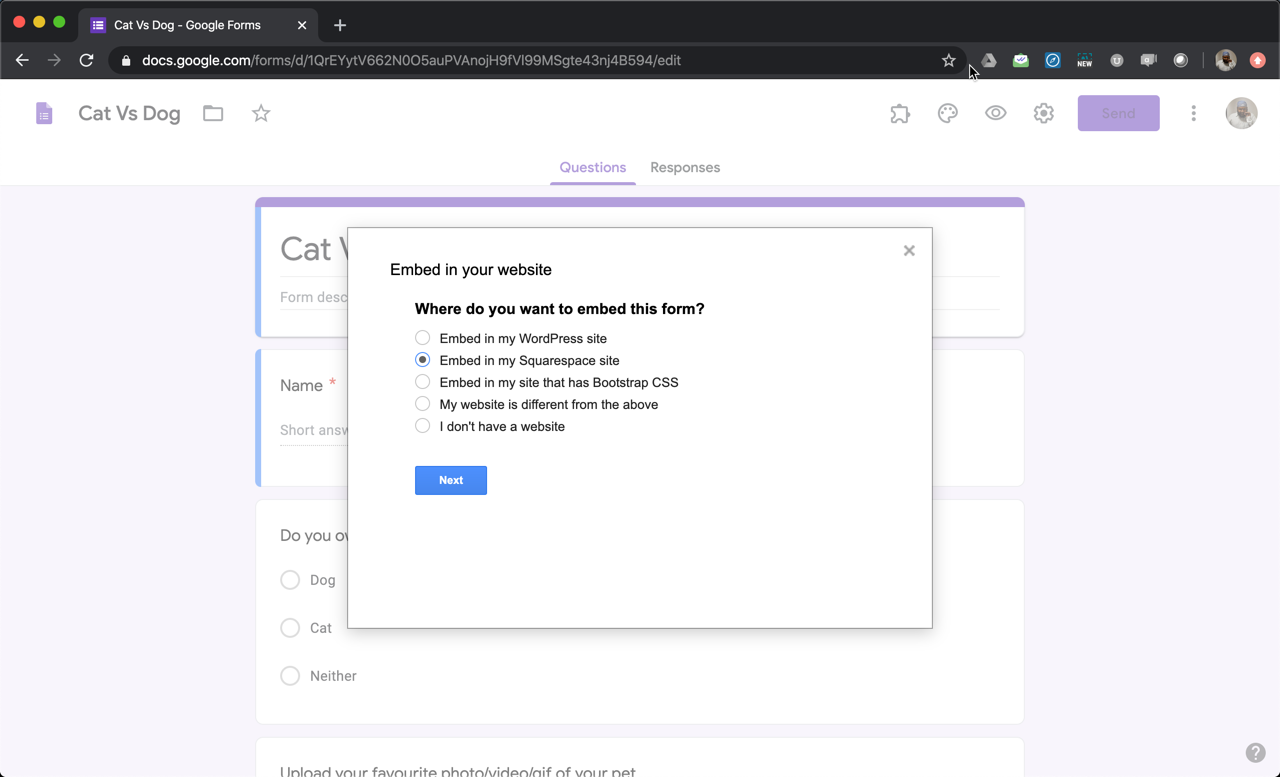Select Embed in my Squarespace site
1280x777 pixels.
(x=422, y=360)
